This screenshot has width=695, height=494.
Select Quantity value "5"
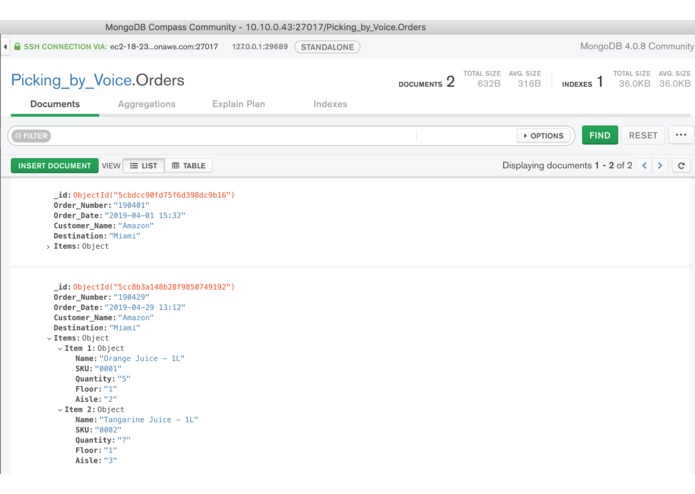pyautogui.click(x=124, y=379)
